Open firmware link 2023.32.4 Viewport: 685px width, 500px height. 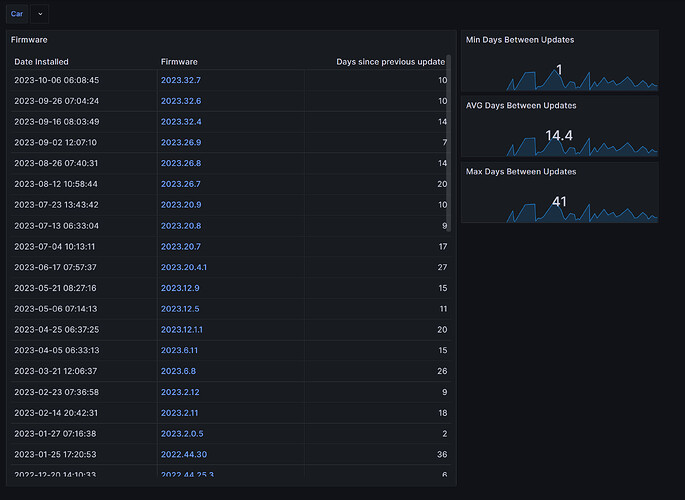(181, 122)
